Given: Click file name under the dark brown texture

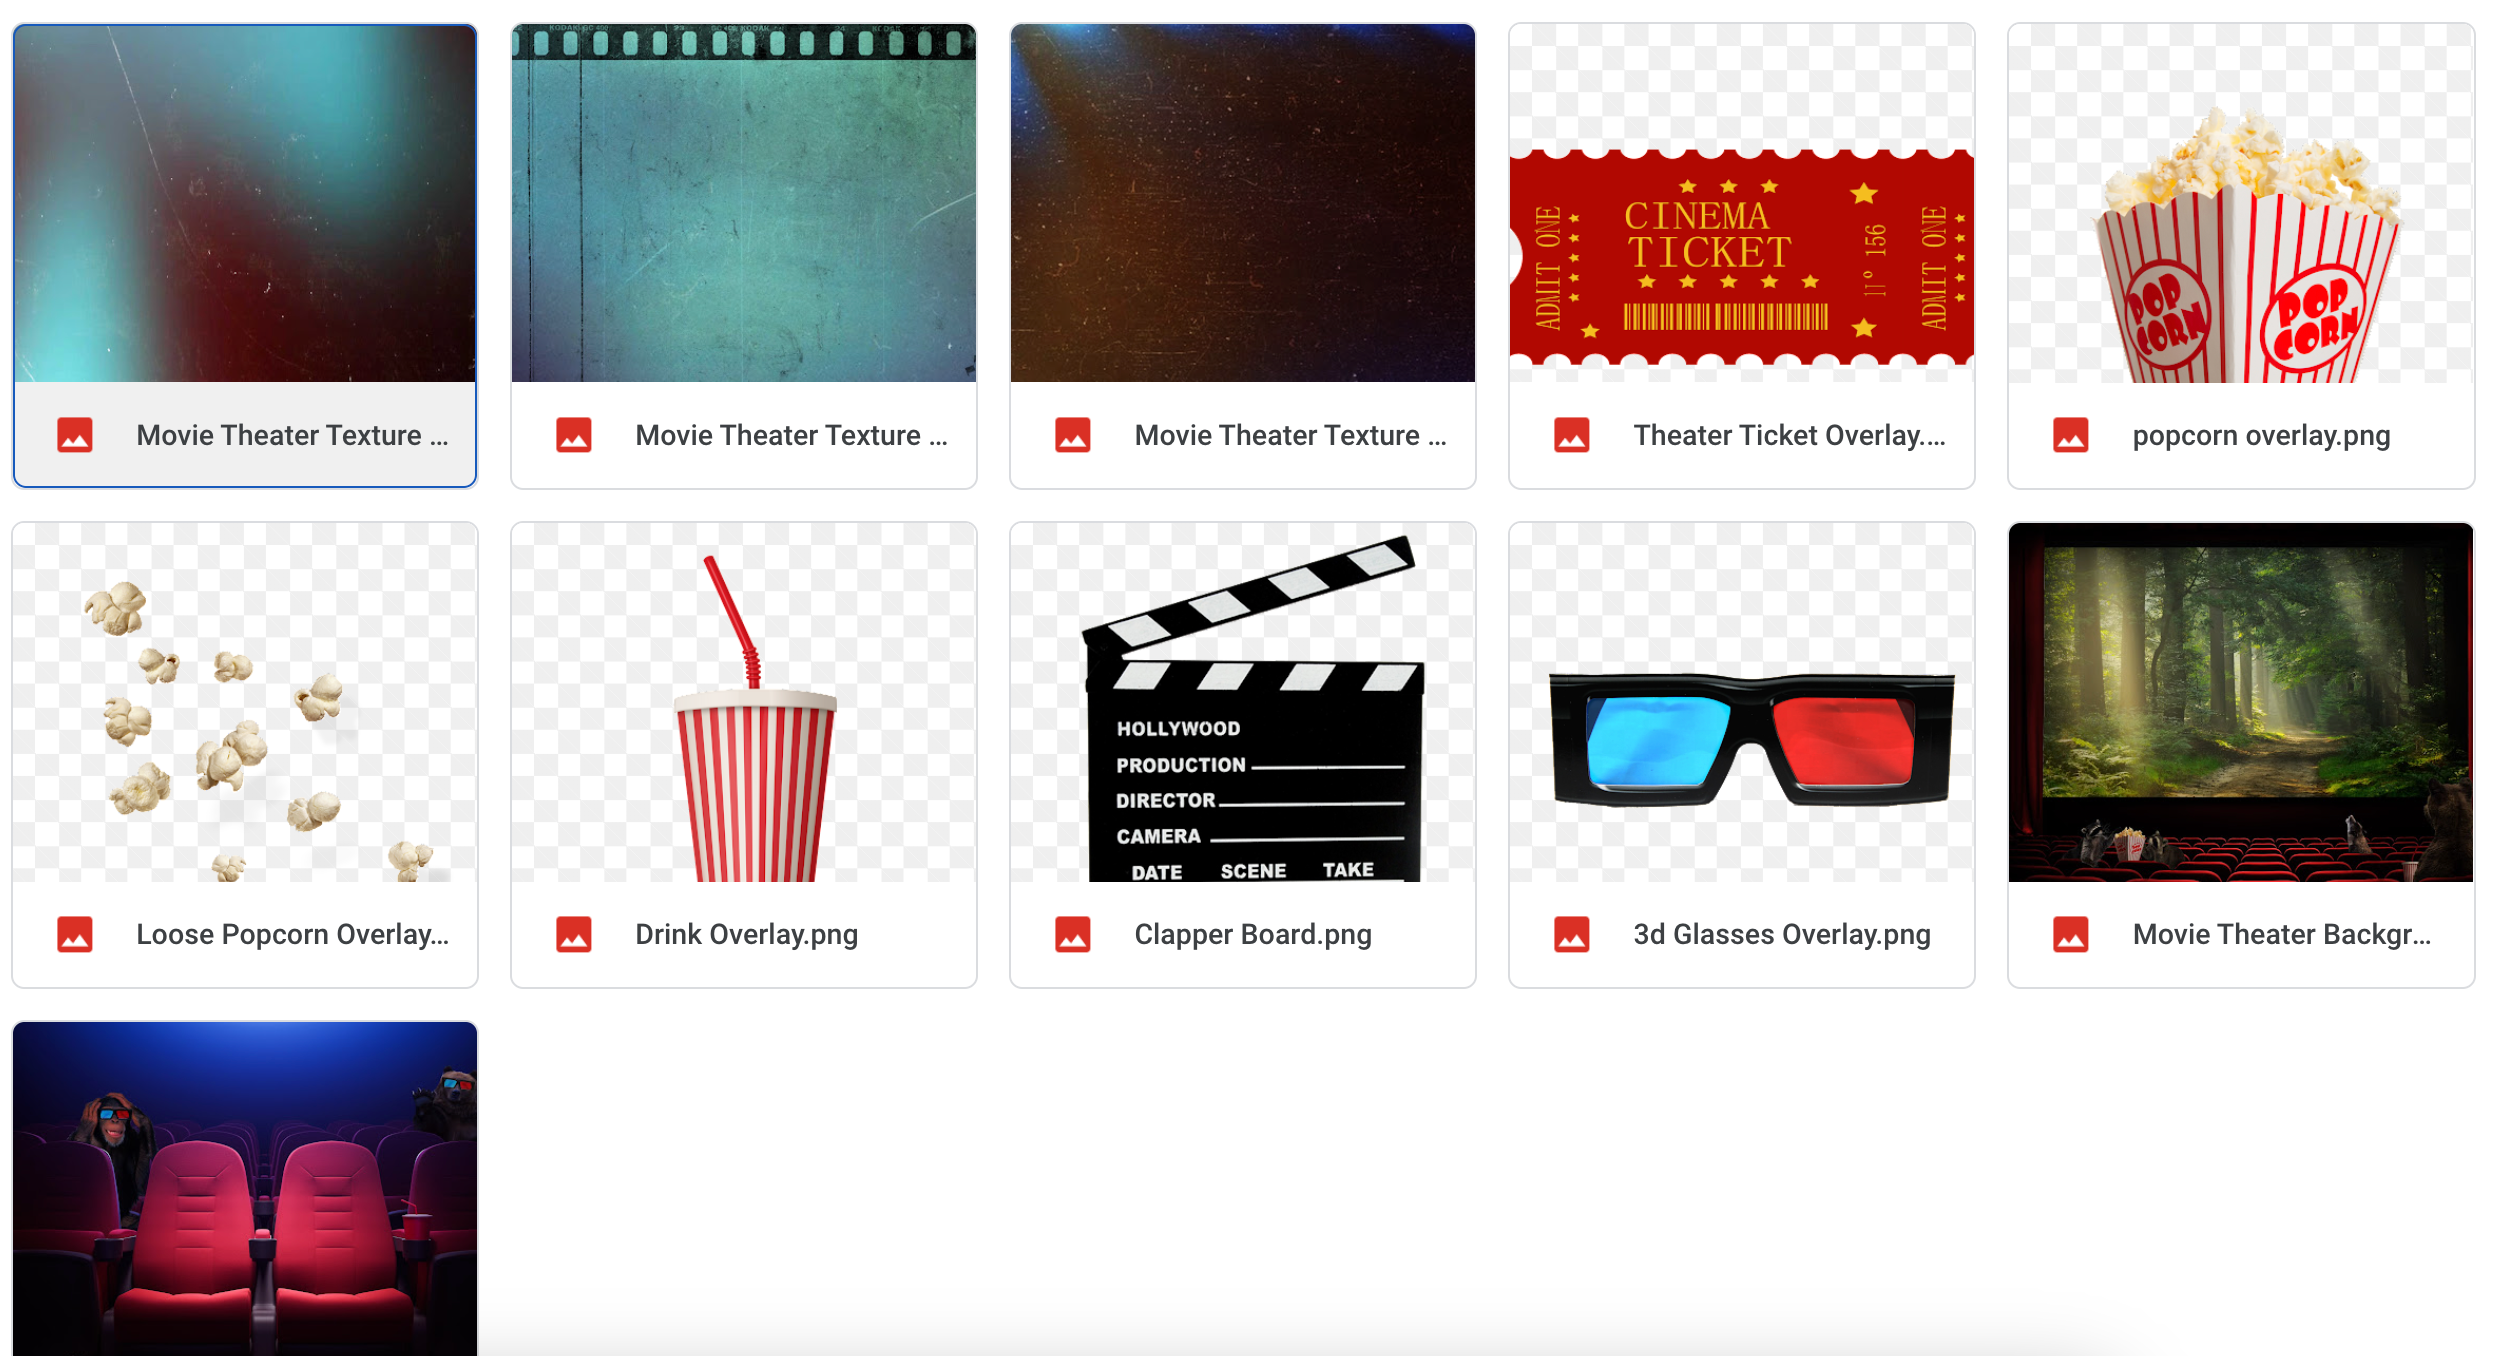Looking at the screenshot, I should tap(1290, 435).
